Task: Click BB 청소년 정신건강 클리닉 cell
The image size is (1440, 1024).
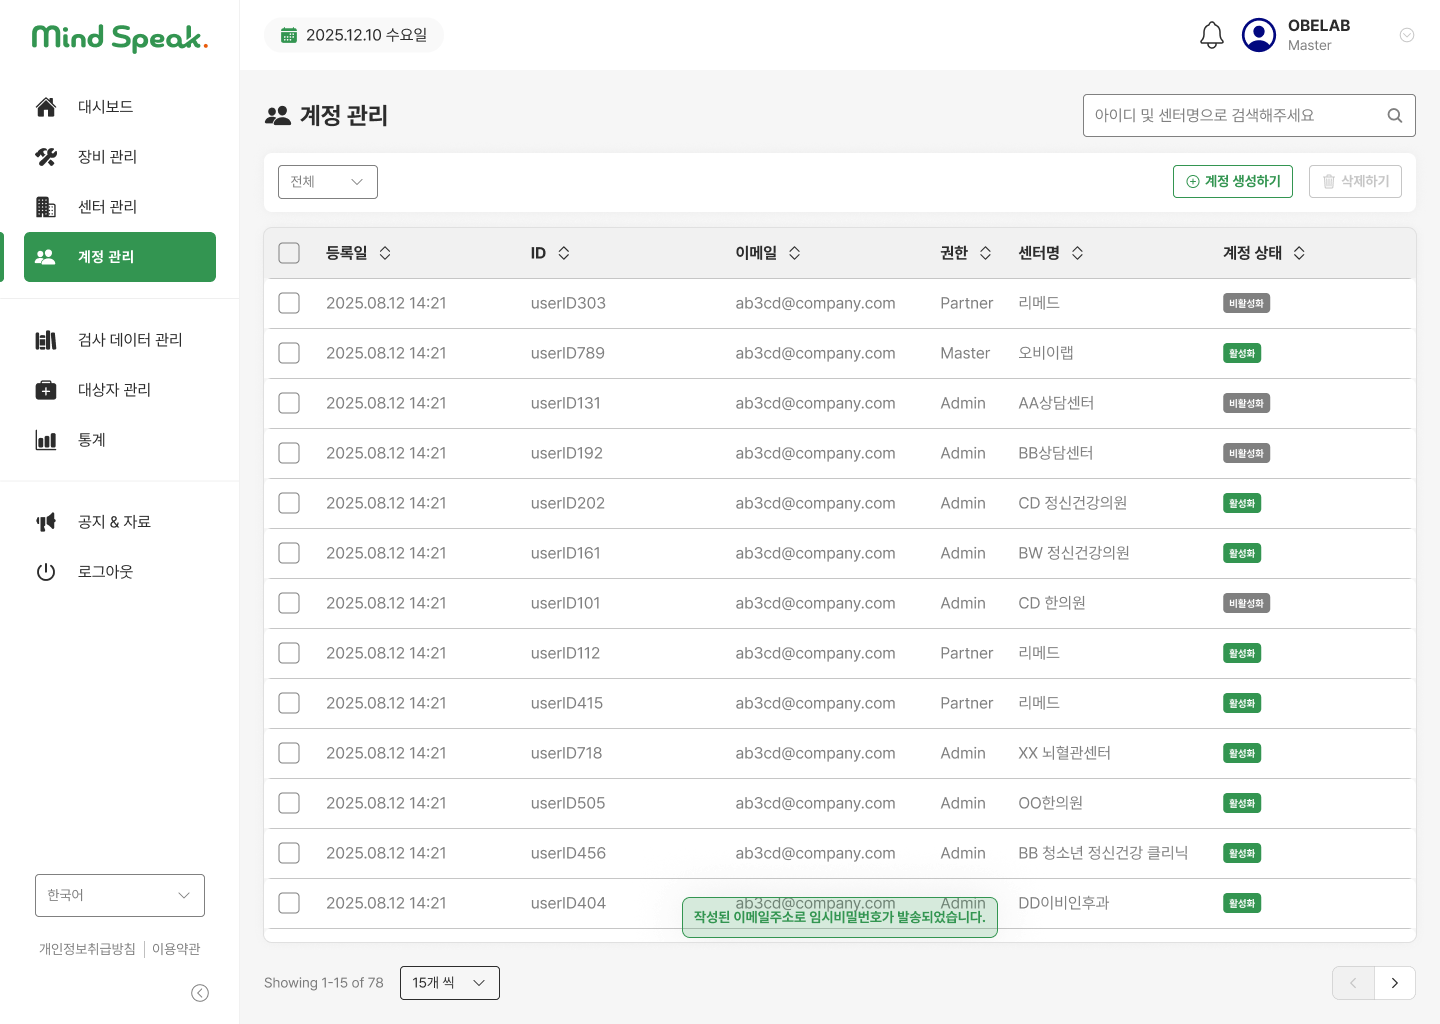Action: 1103,853
